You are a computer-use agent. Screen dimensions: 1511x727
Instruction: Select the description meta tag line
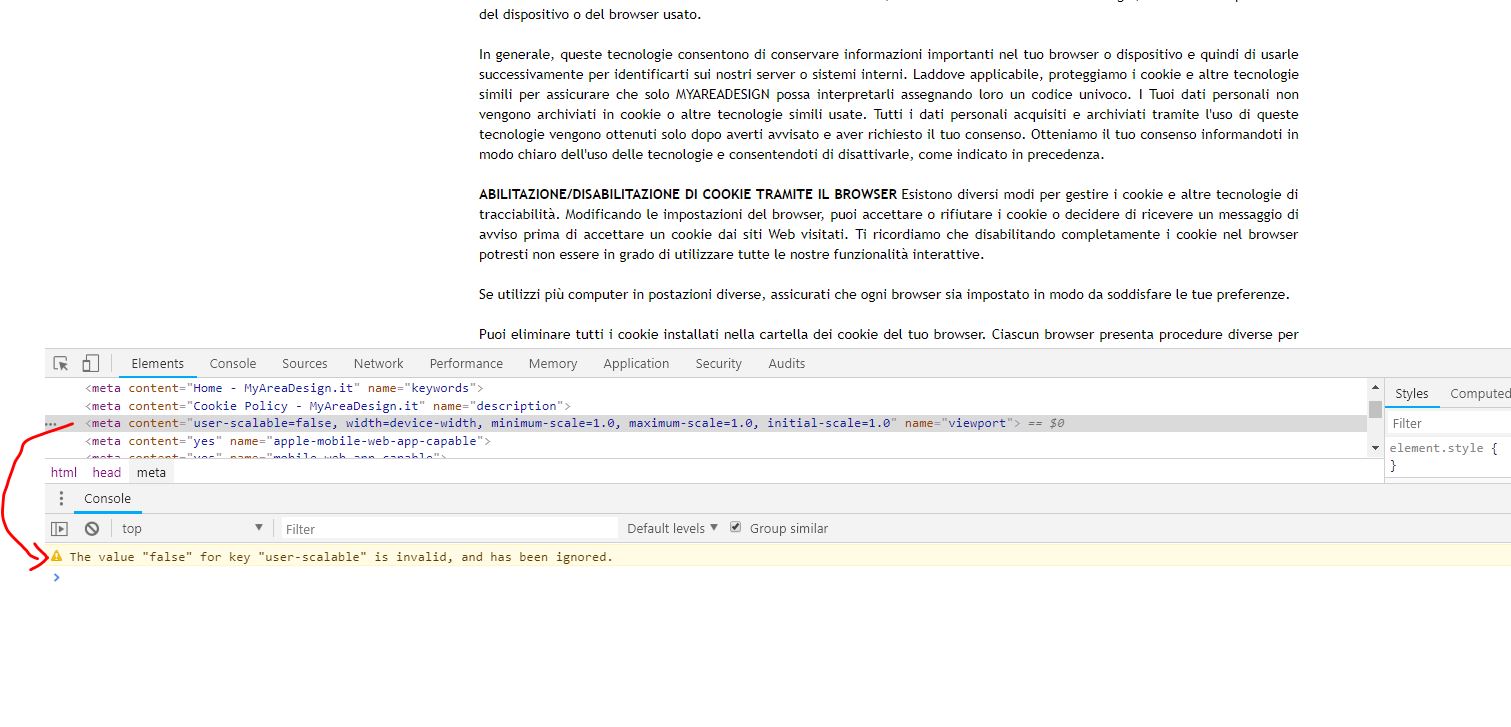point(328,406)
